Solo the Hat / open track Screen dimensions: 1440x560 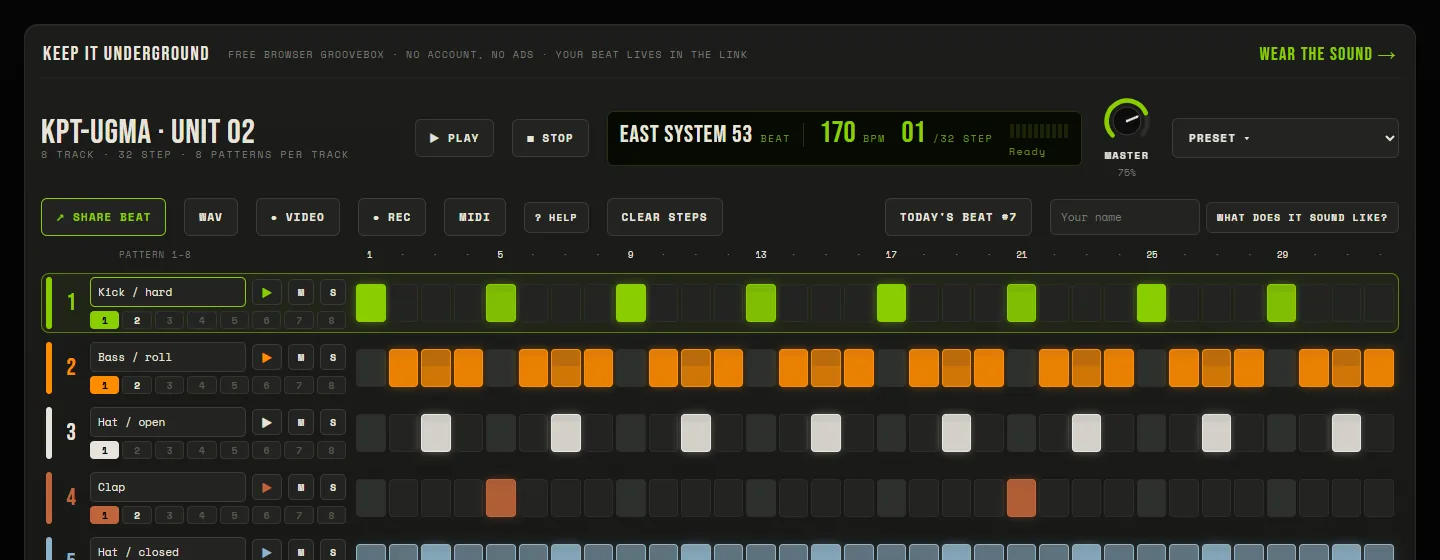point(333,422)
